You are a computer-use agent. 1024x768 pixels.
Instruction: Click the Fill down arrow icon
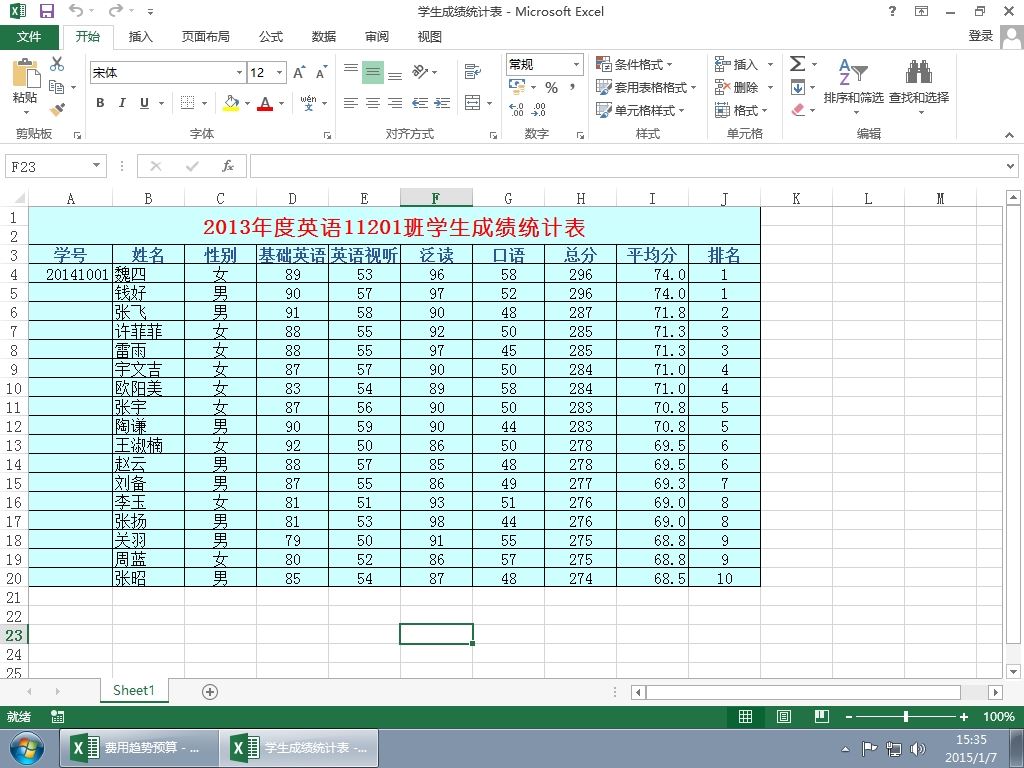798,87
